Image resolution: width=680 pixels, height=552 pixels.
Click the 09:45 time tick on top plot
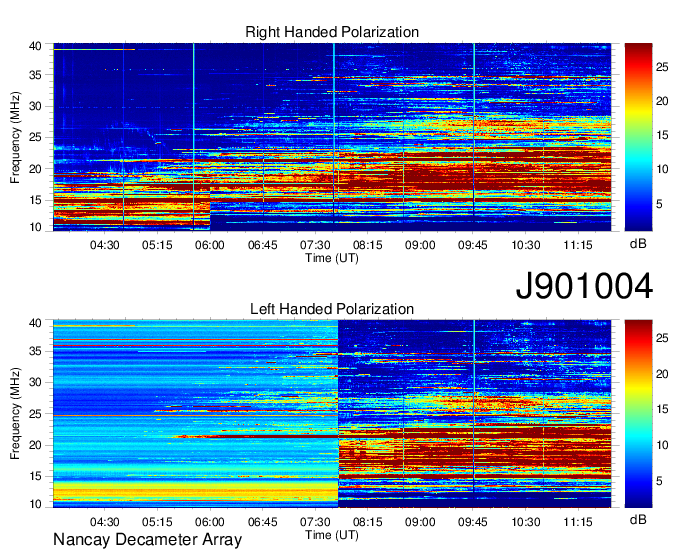[473, 245]
